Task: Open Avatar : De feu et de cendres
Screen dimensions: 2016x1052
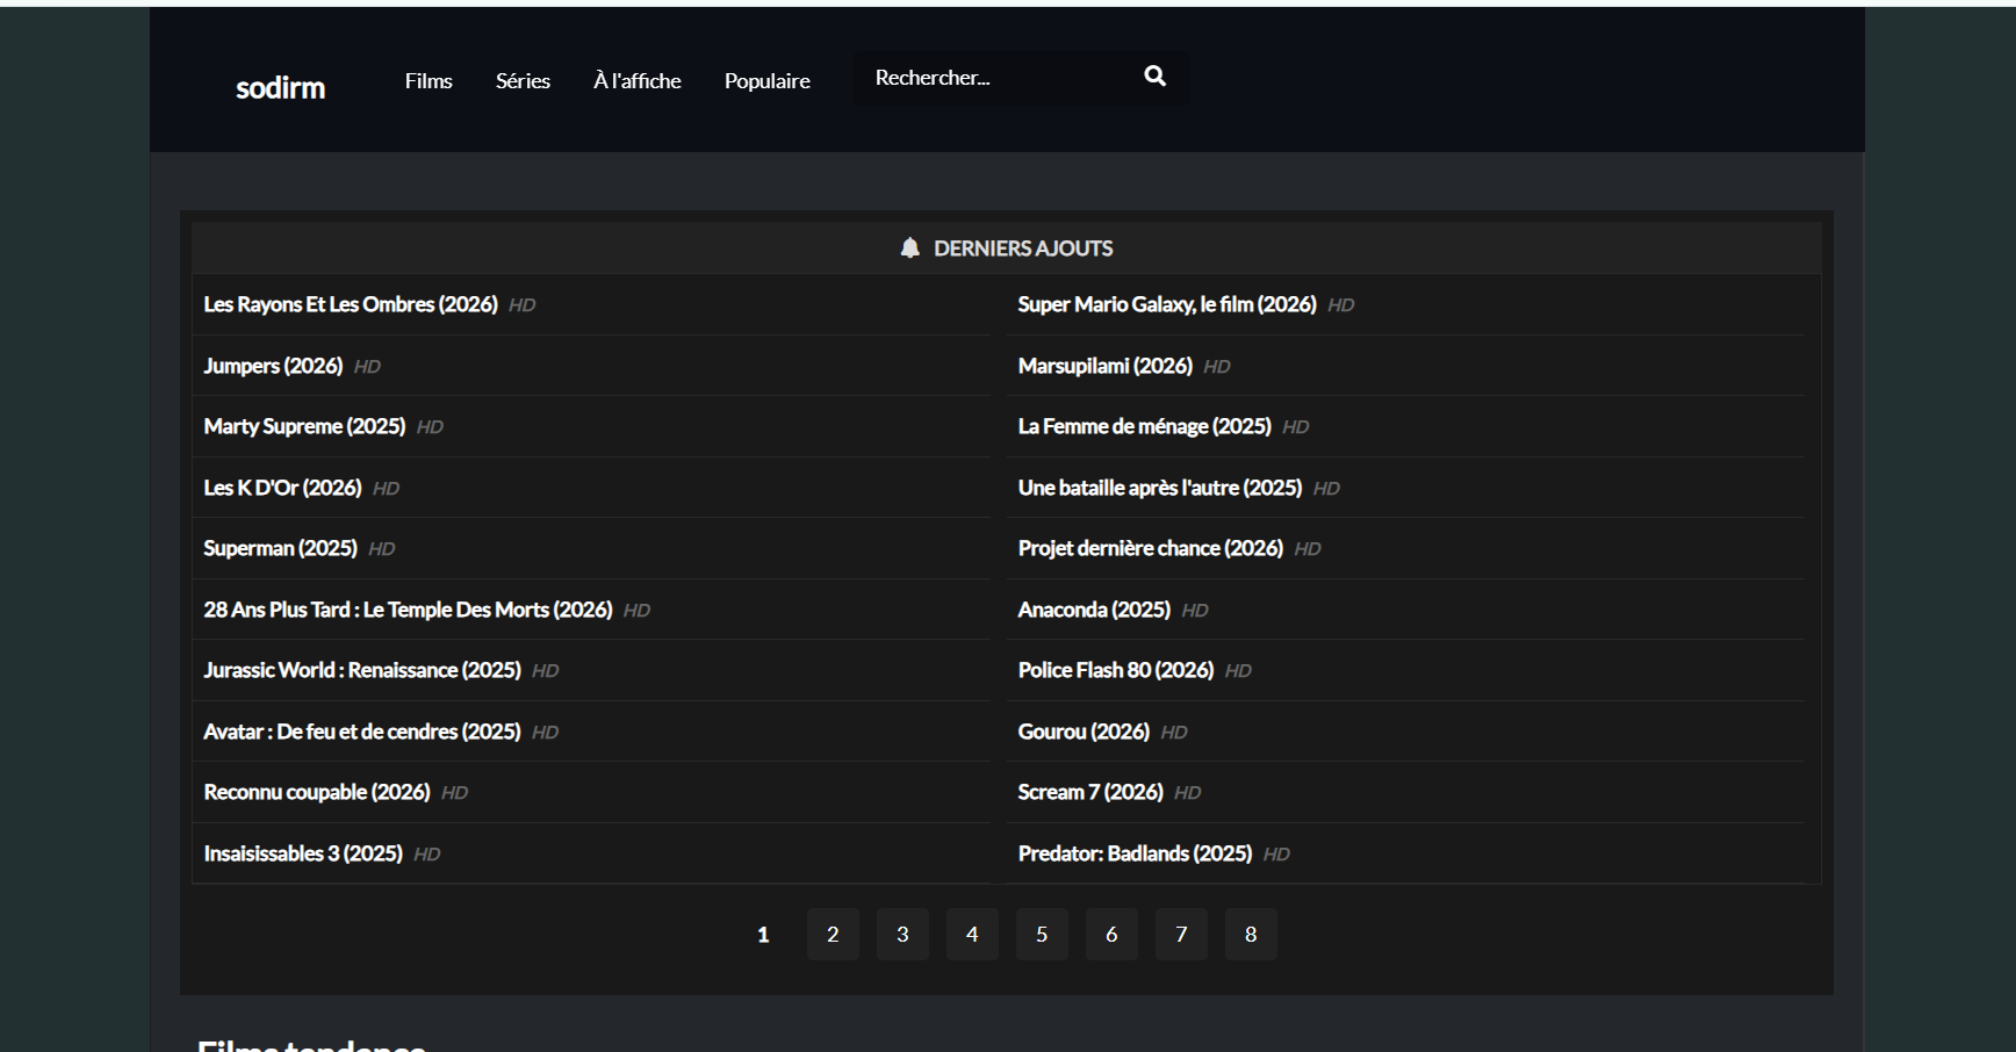Action: coord(361,732)
